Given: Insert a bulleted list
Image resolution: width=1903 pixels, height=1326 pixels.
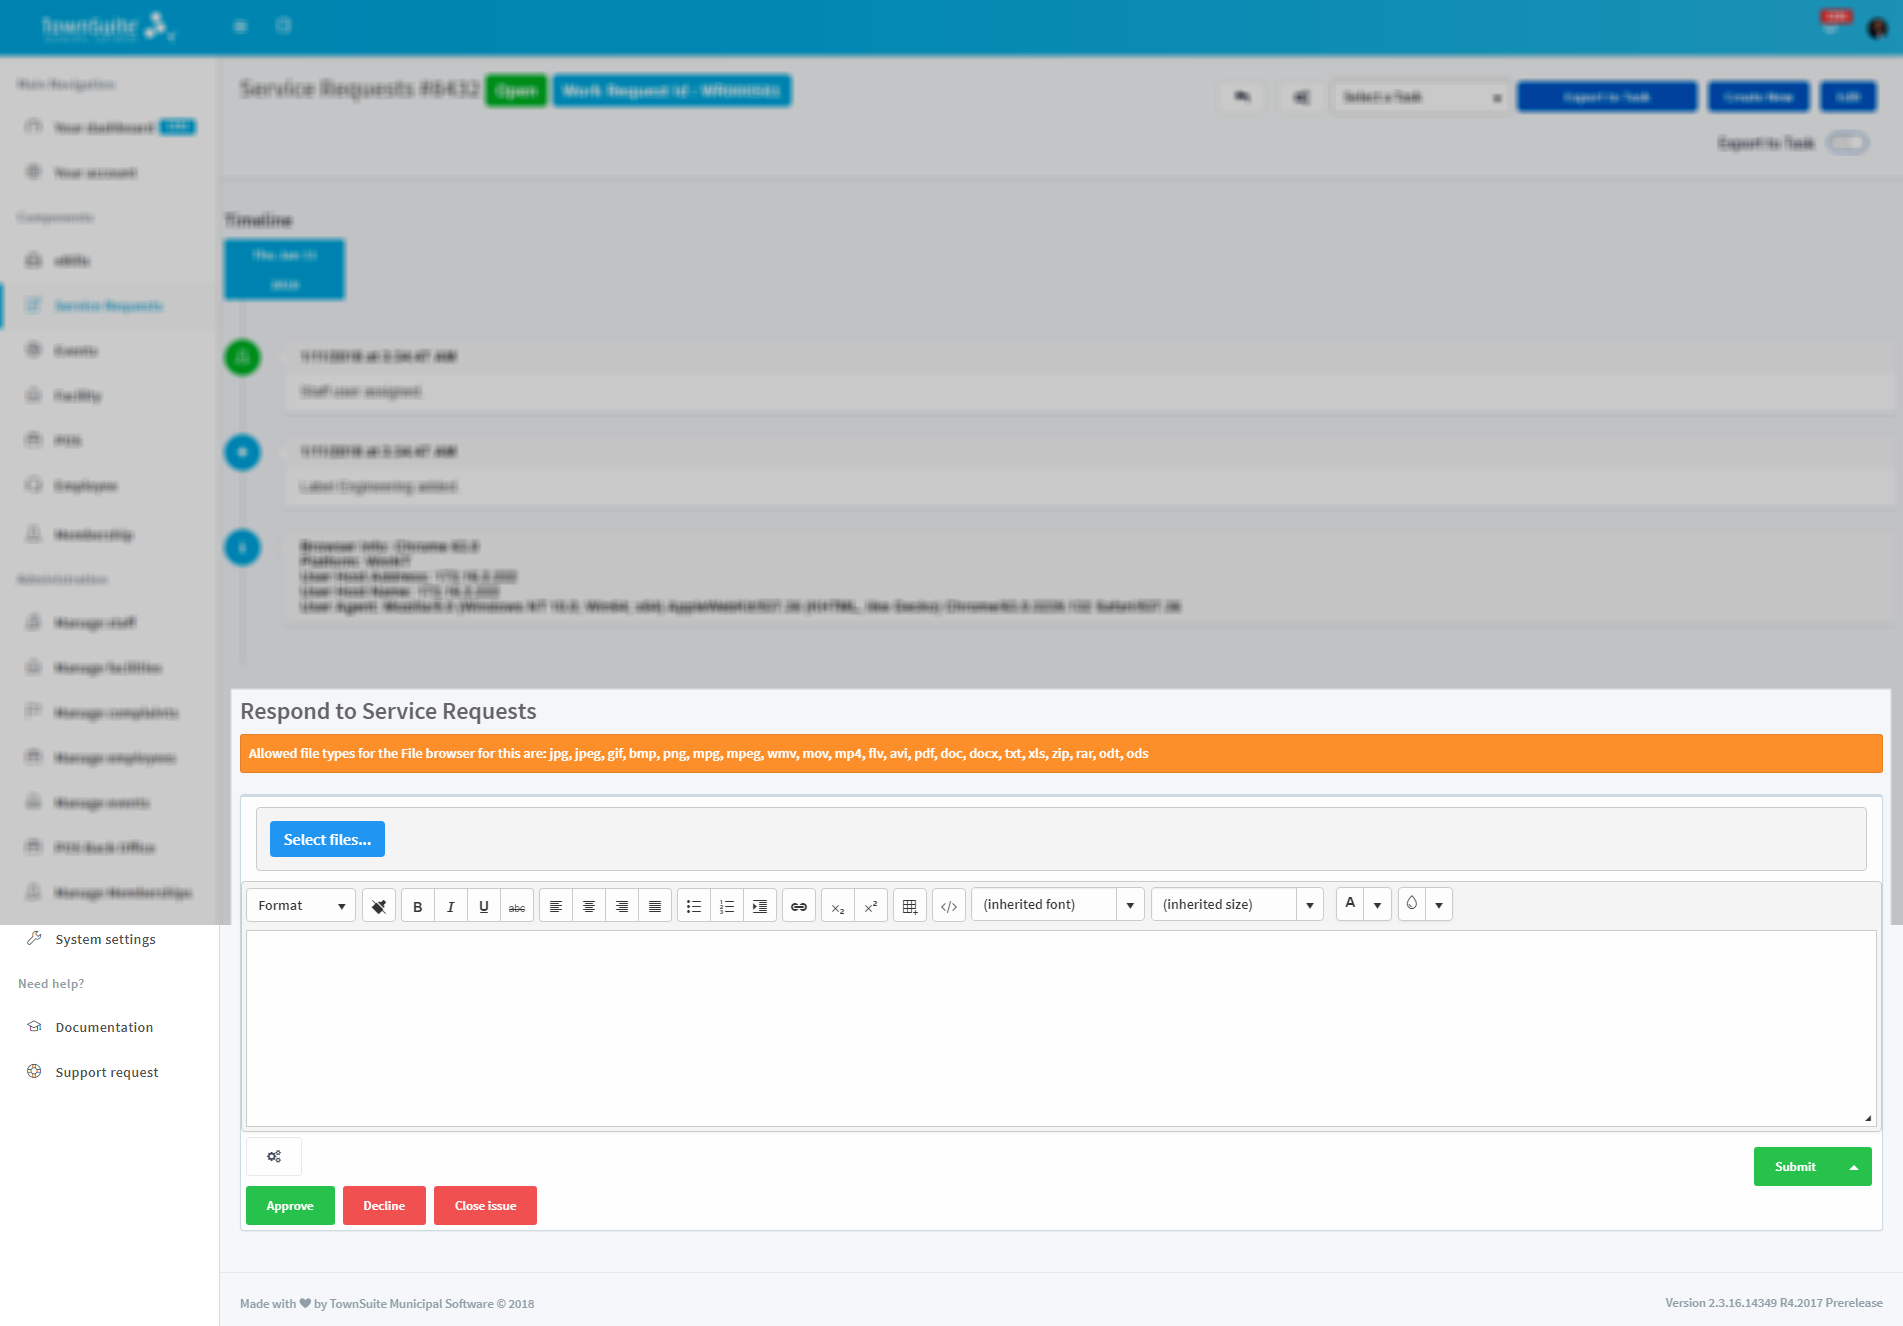Looking at the screenshot, I should [693, 904].
